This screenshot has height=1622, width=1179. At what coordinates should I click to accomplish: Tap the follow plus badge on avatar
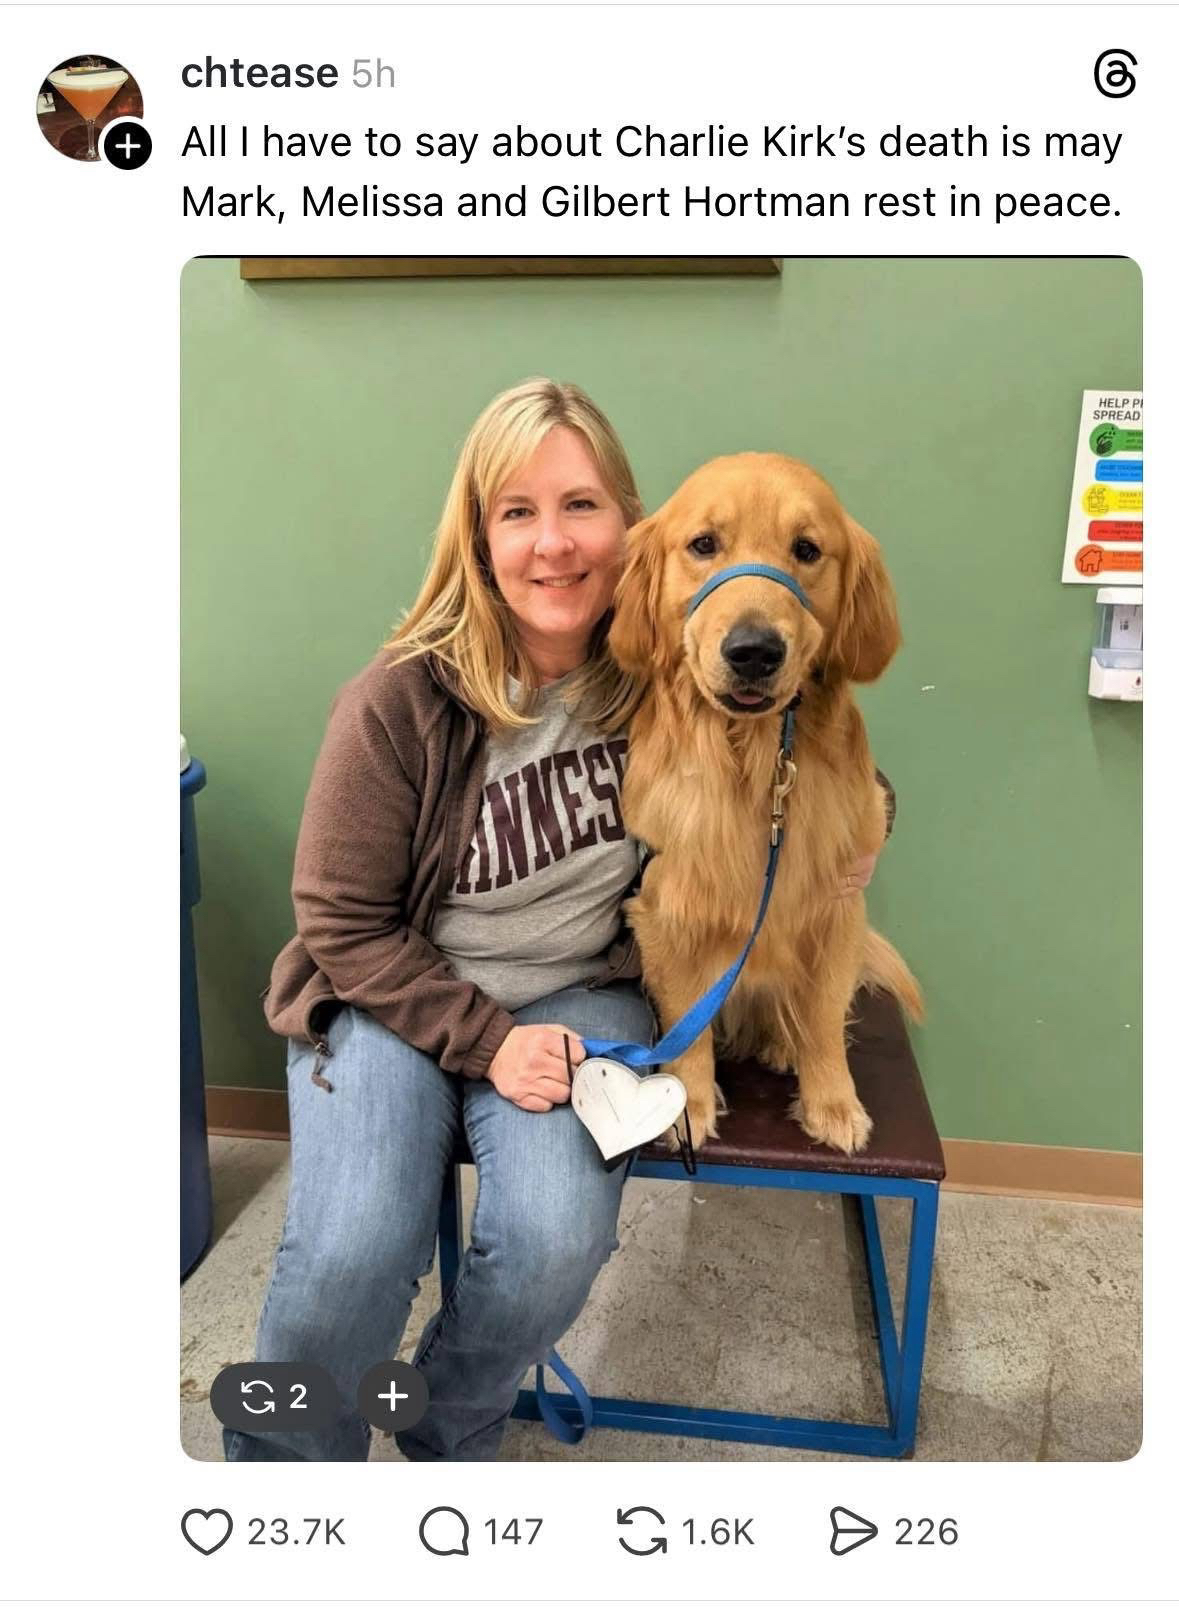tap(127, 146)
